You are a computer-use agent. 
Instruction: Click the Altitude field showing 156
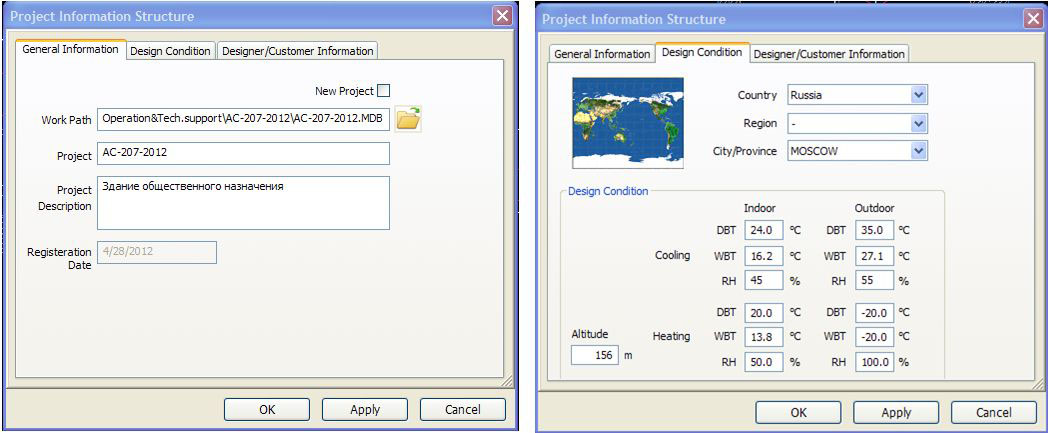pos(594,355)
